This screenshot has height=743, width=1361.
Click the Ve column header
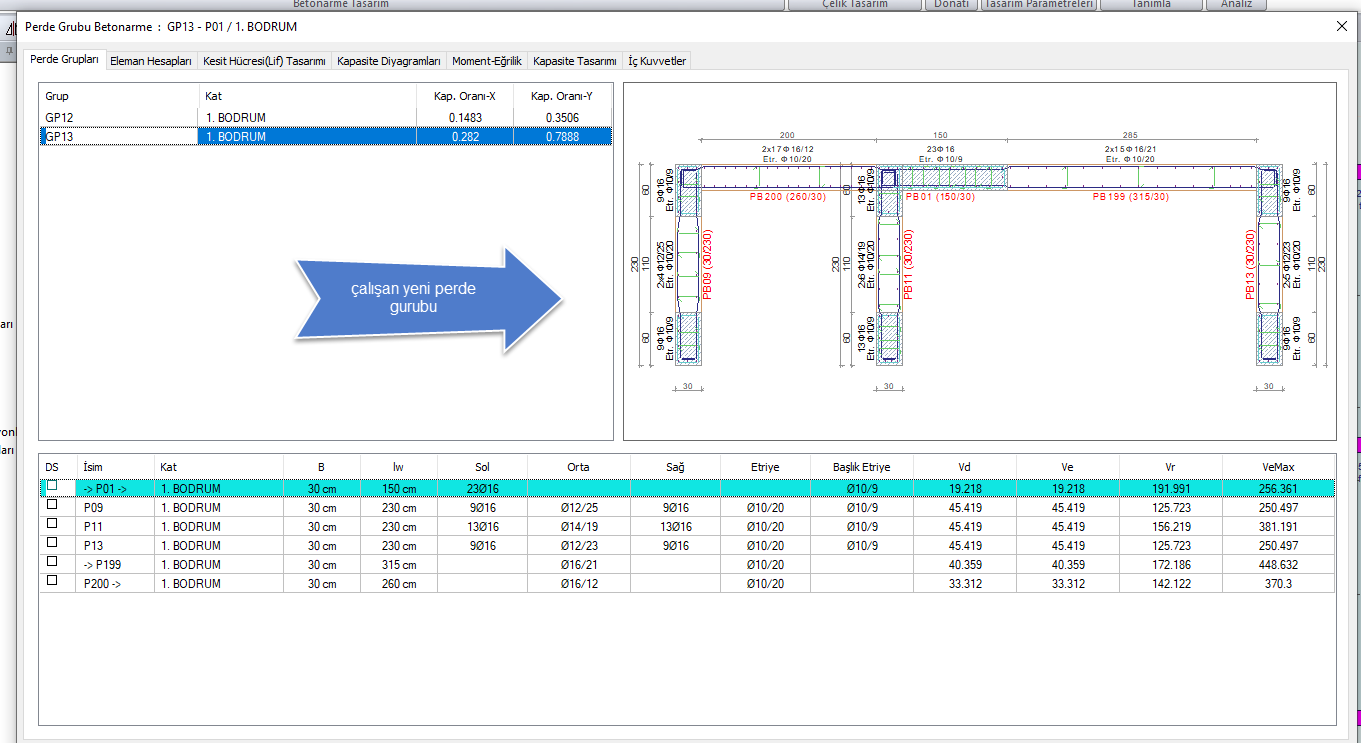pyautogui.click(x=1068, y=466)
